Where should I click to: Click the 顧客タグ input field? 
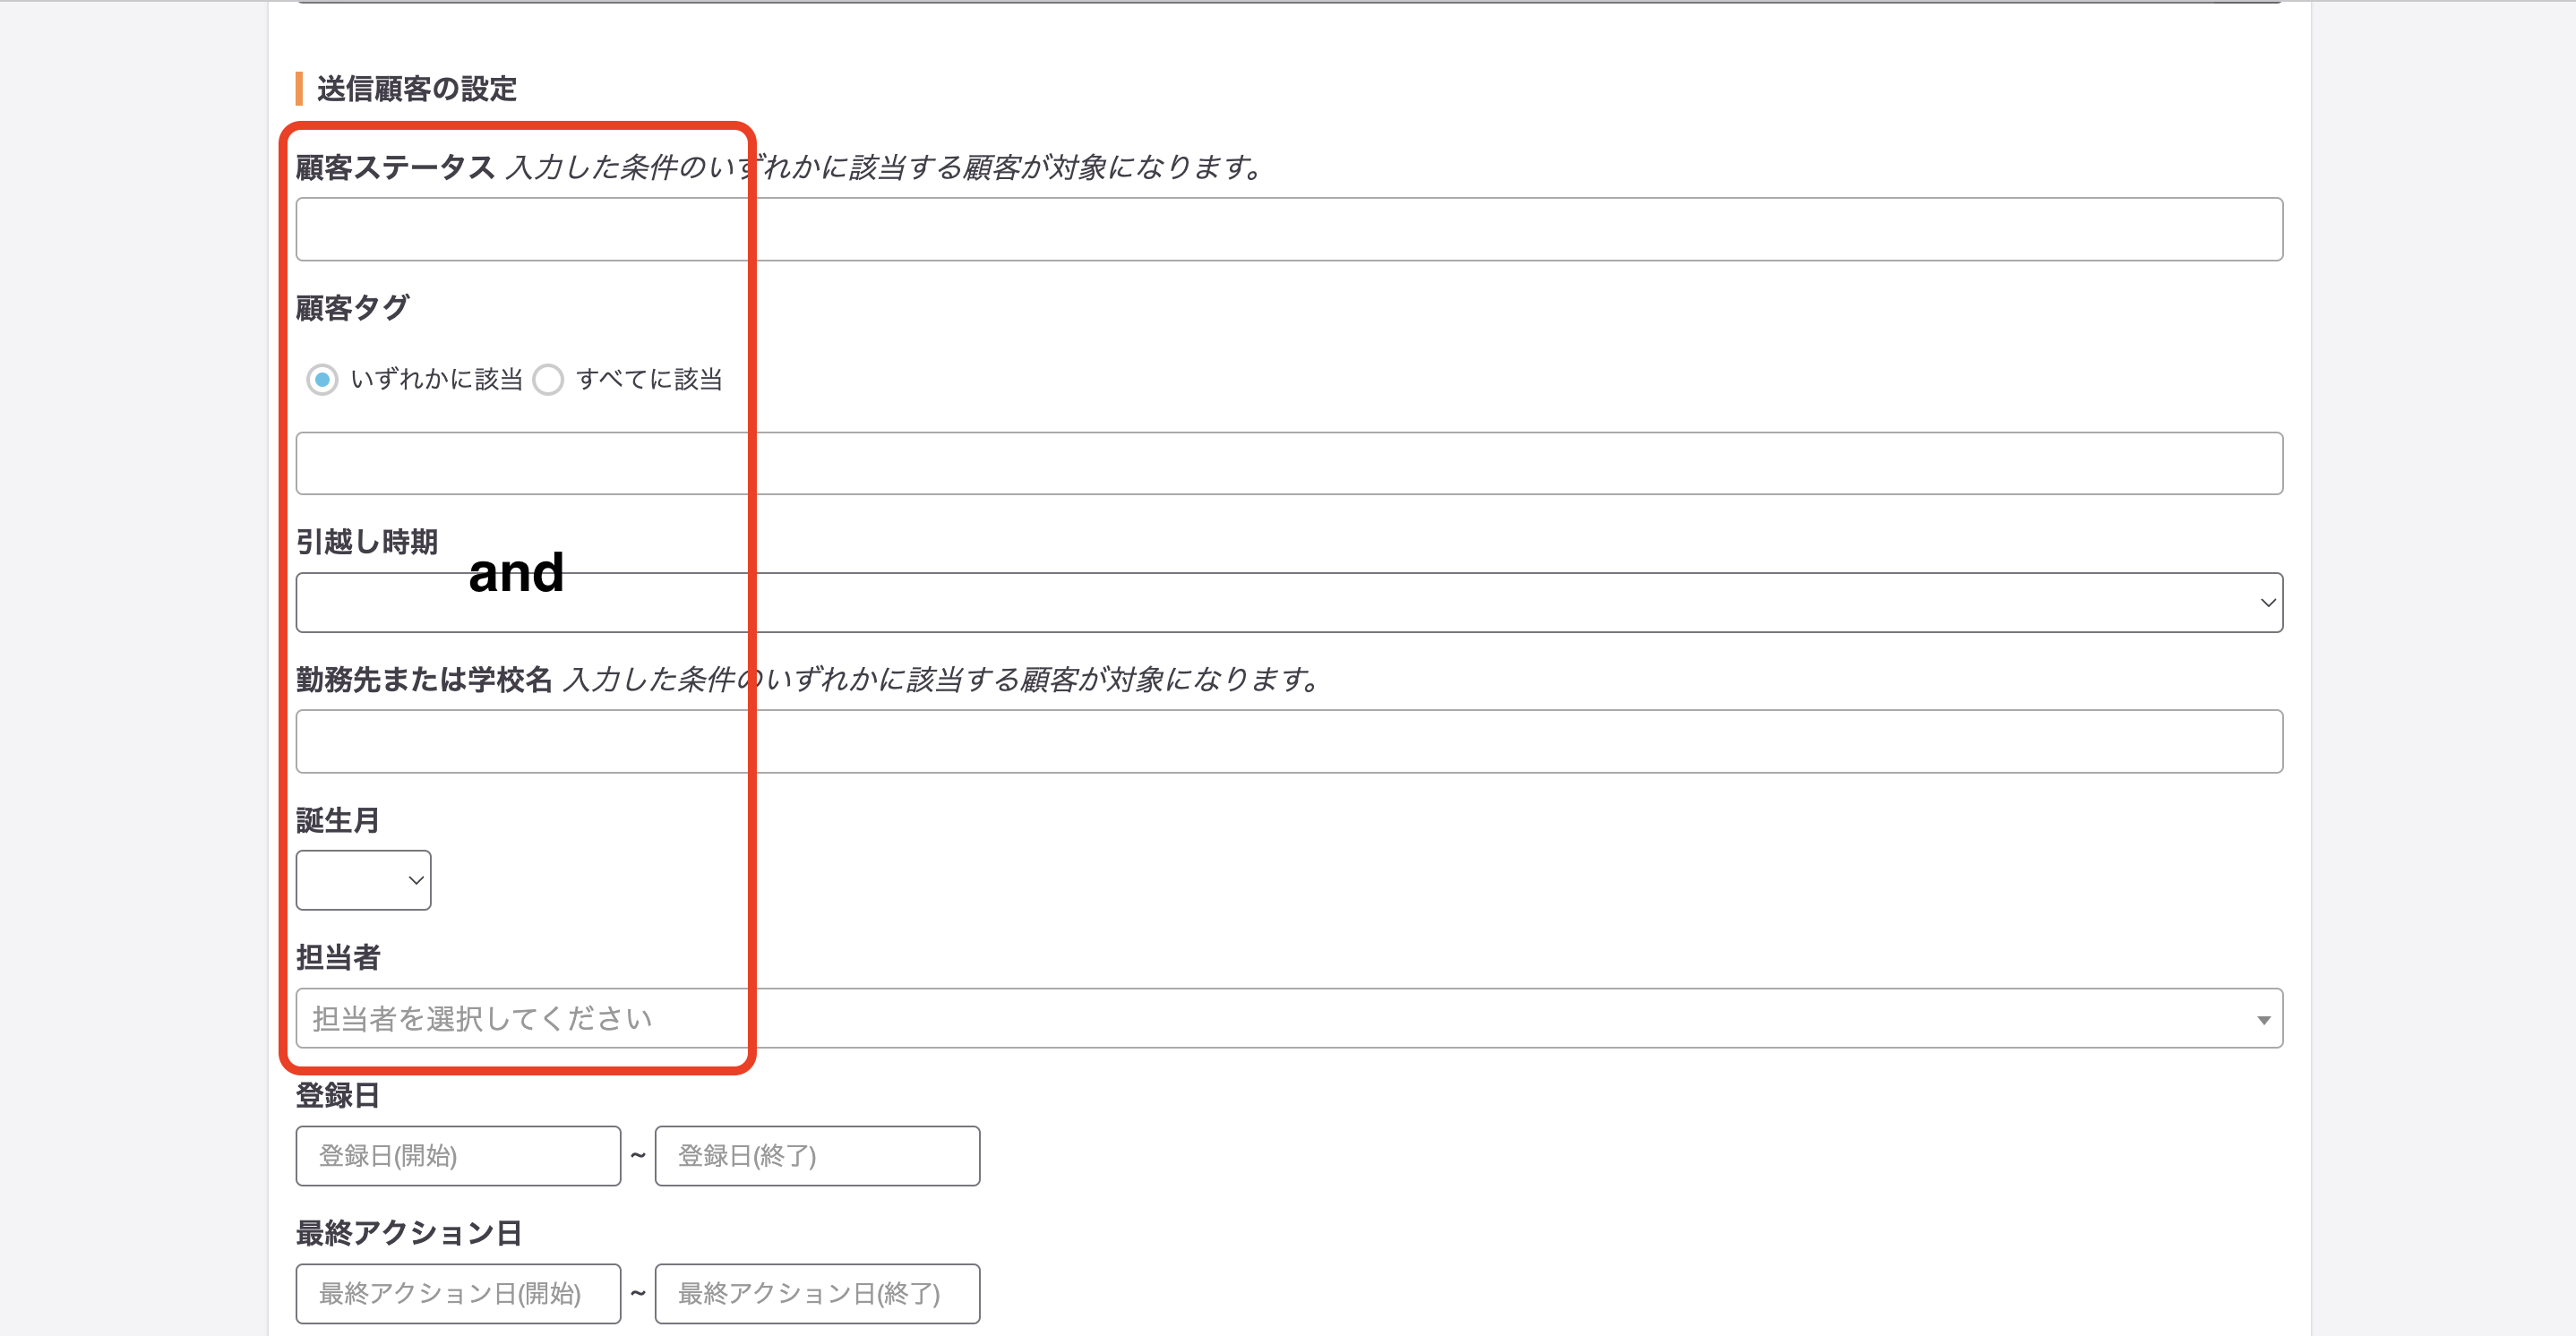[1289, 463]
